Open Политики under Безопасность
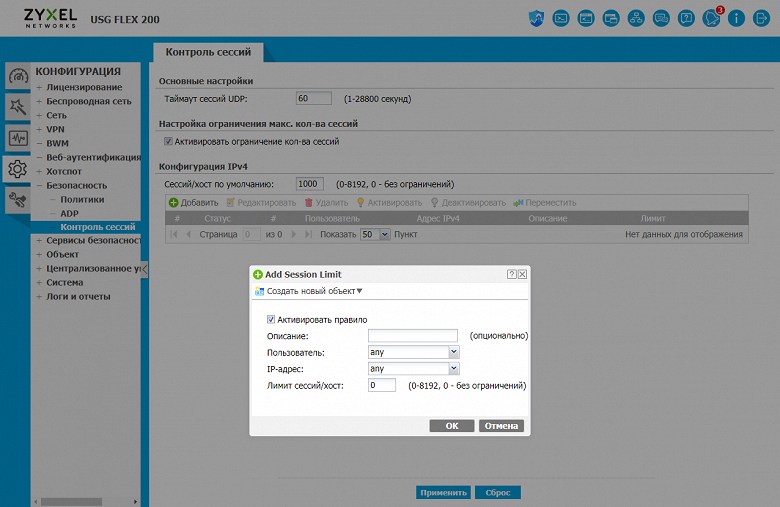The image size is (780, 507). 82,199
